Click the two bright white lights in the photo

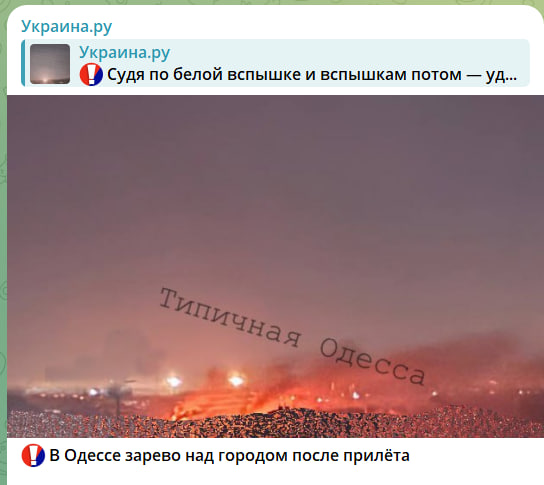(x=205, y=381)
